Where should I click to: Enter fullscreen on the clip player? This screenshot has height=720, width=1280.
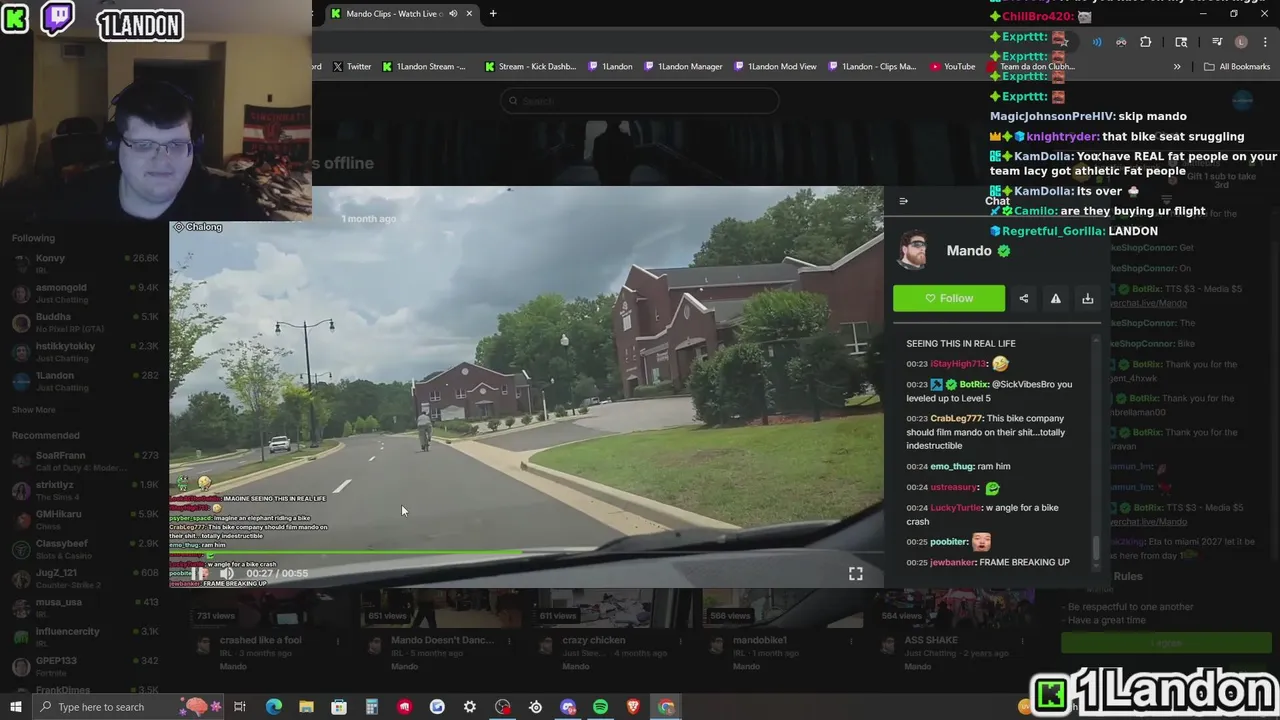coord(856,573)
